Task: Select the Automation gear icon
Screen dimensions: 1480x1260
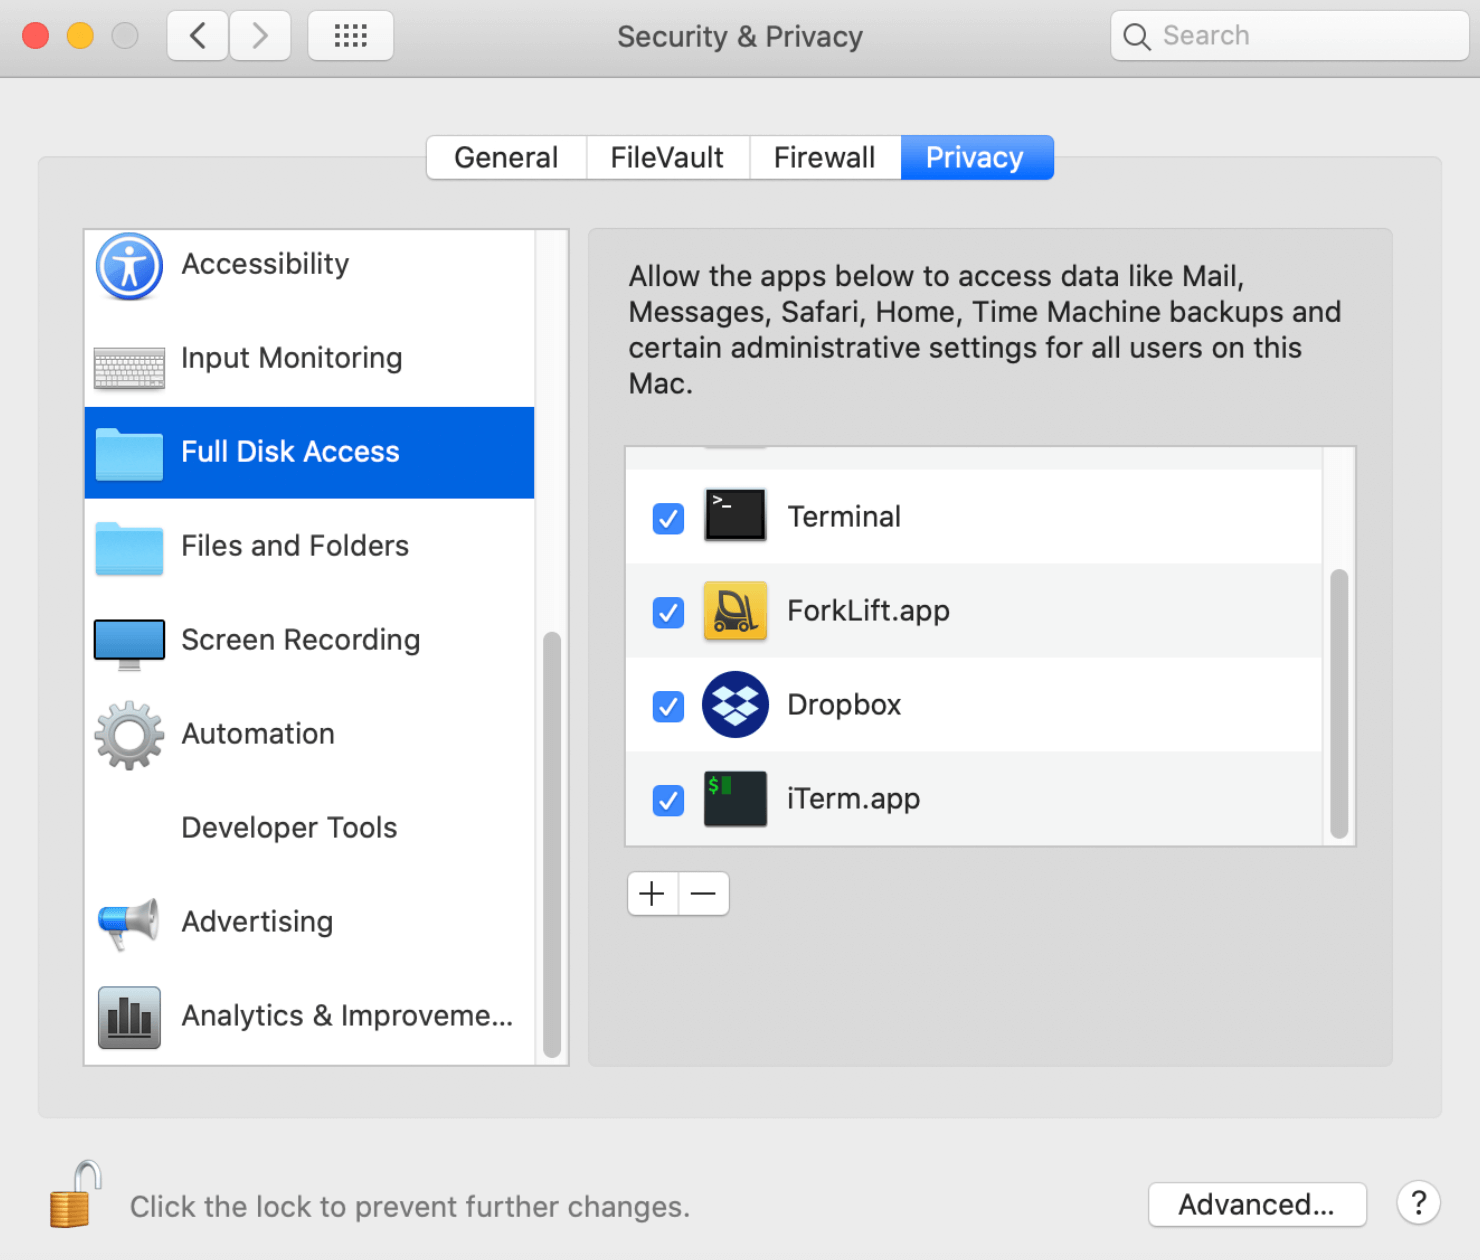Action: 128,735
